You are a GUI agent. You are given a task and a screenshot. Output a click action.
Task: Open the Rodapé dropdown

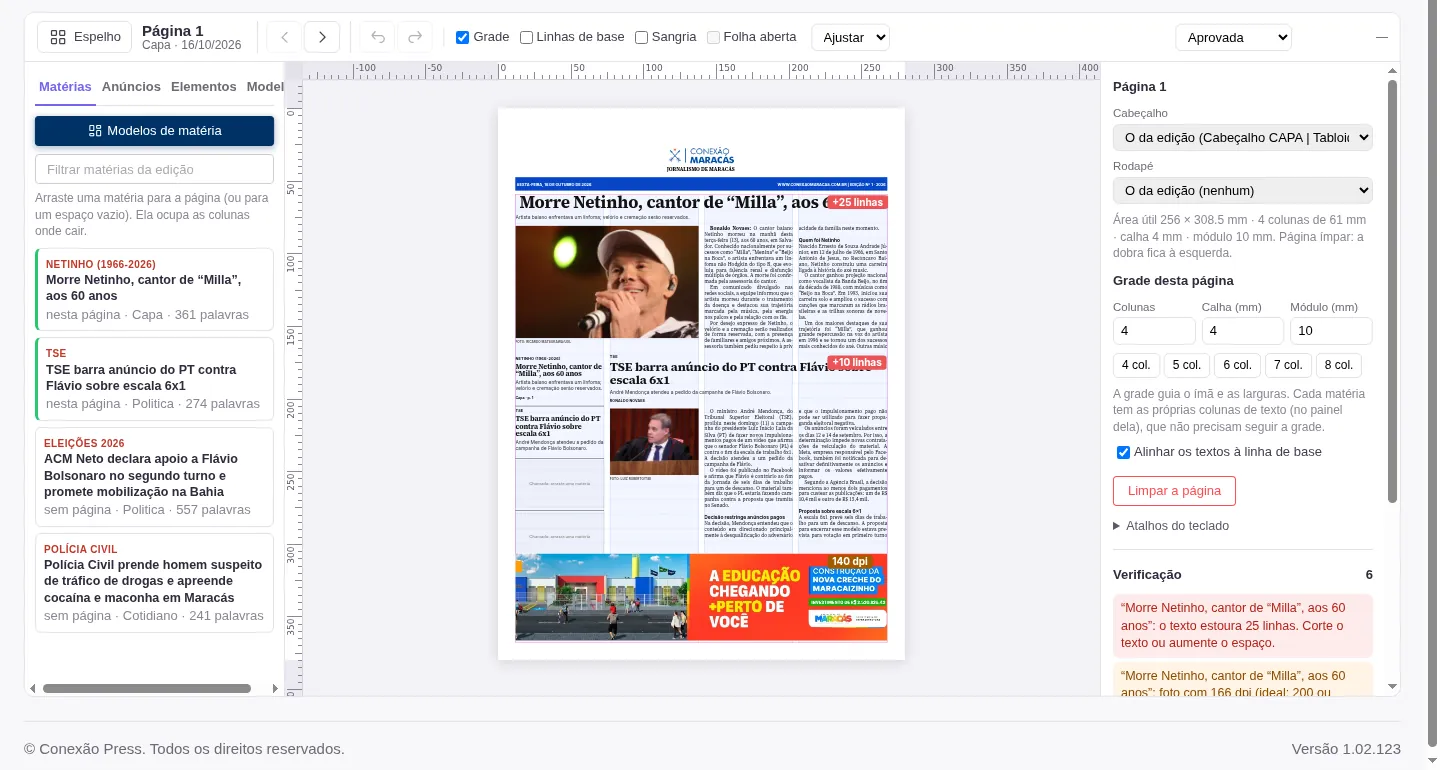click(x=1242, y=190)
